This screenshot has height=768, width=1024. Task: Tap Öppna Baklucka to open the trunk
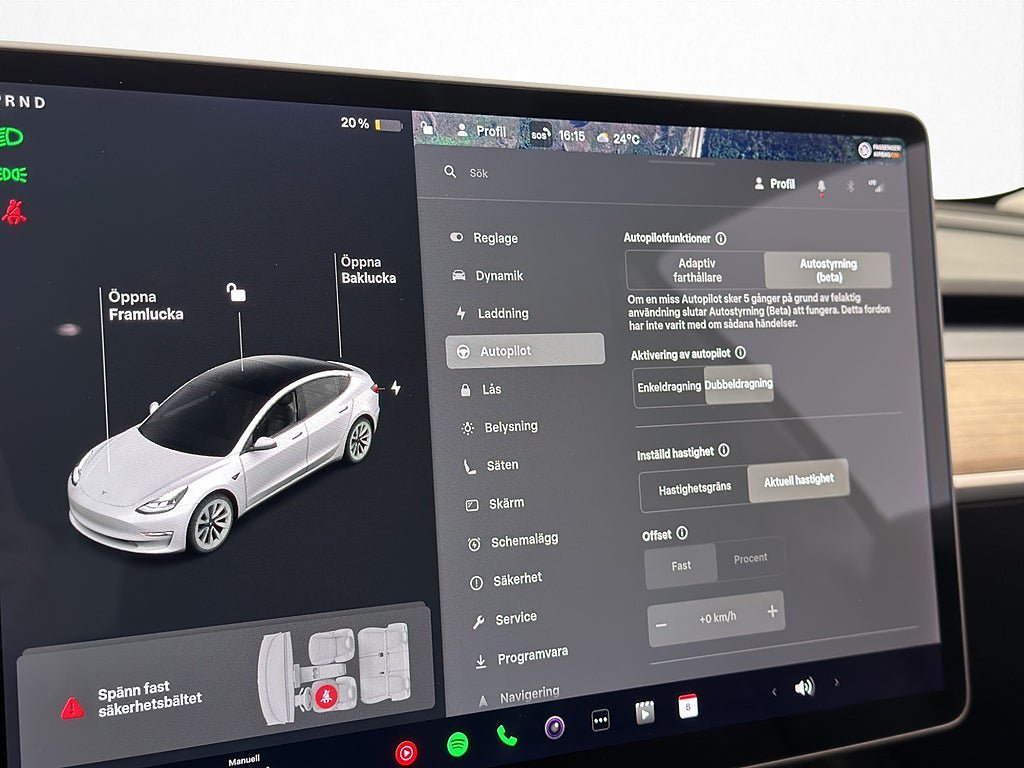click(x=368, y=270)
